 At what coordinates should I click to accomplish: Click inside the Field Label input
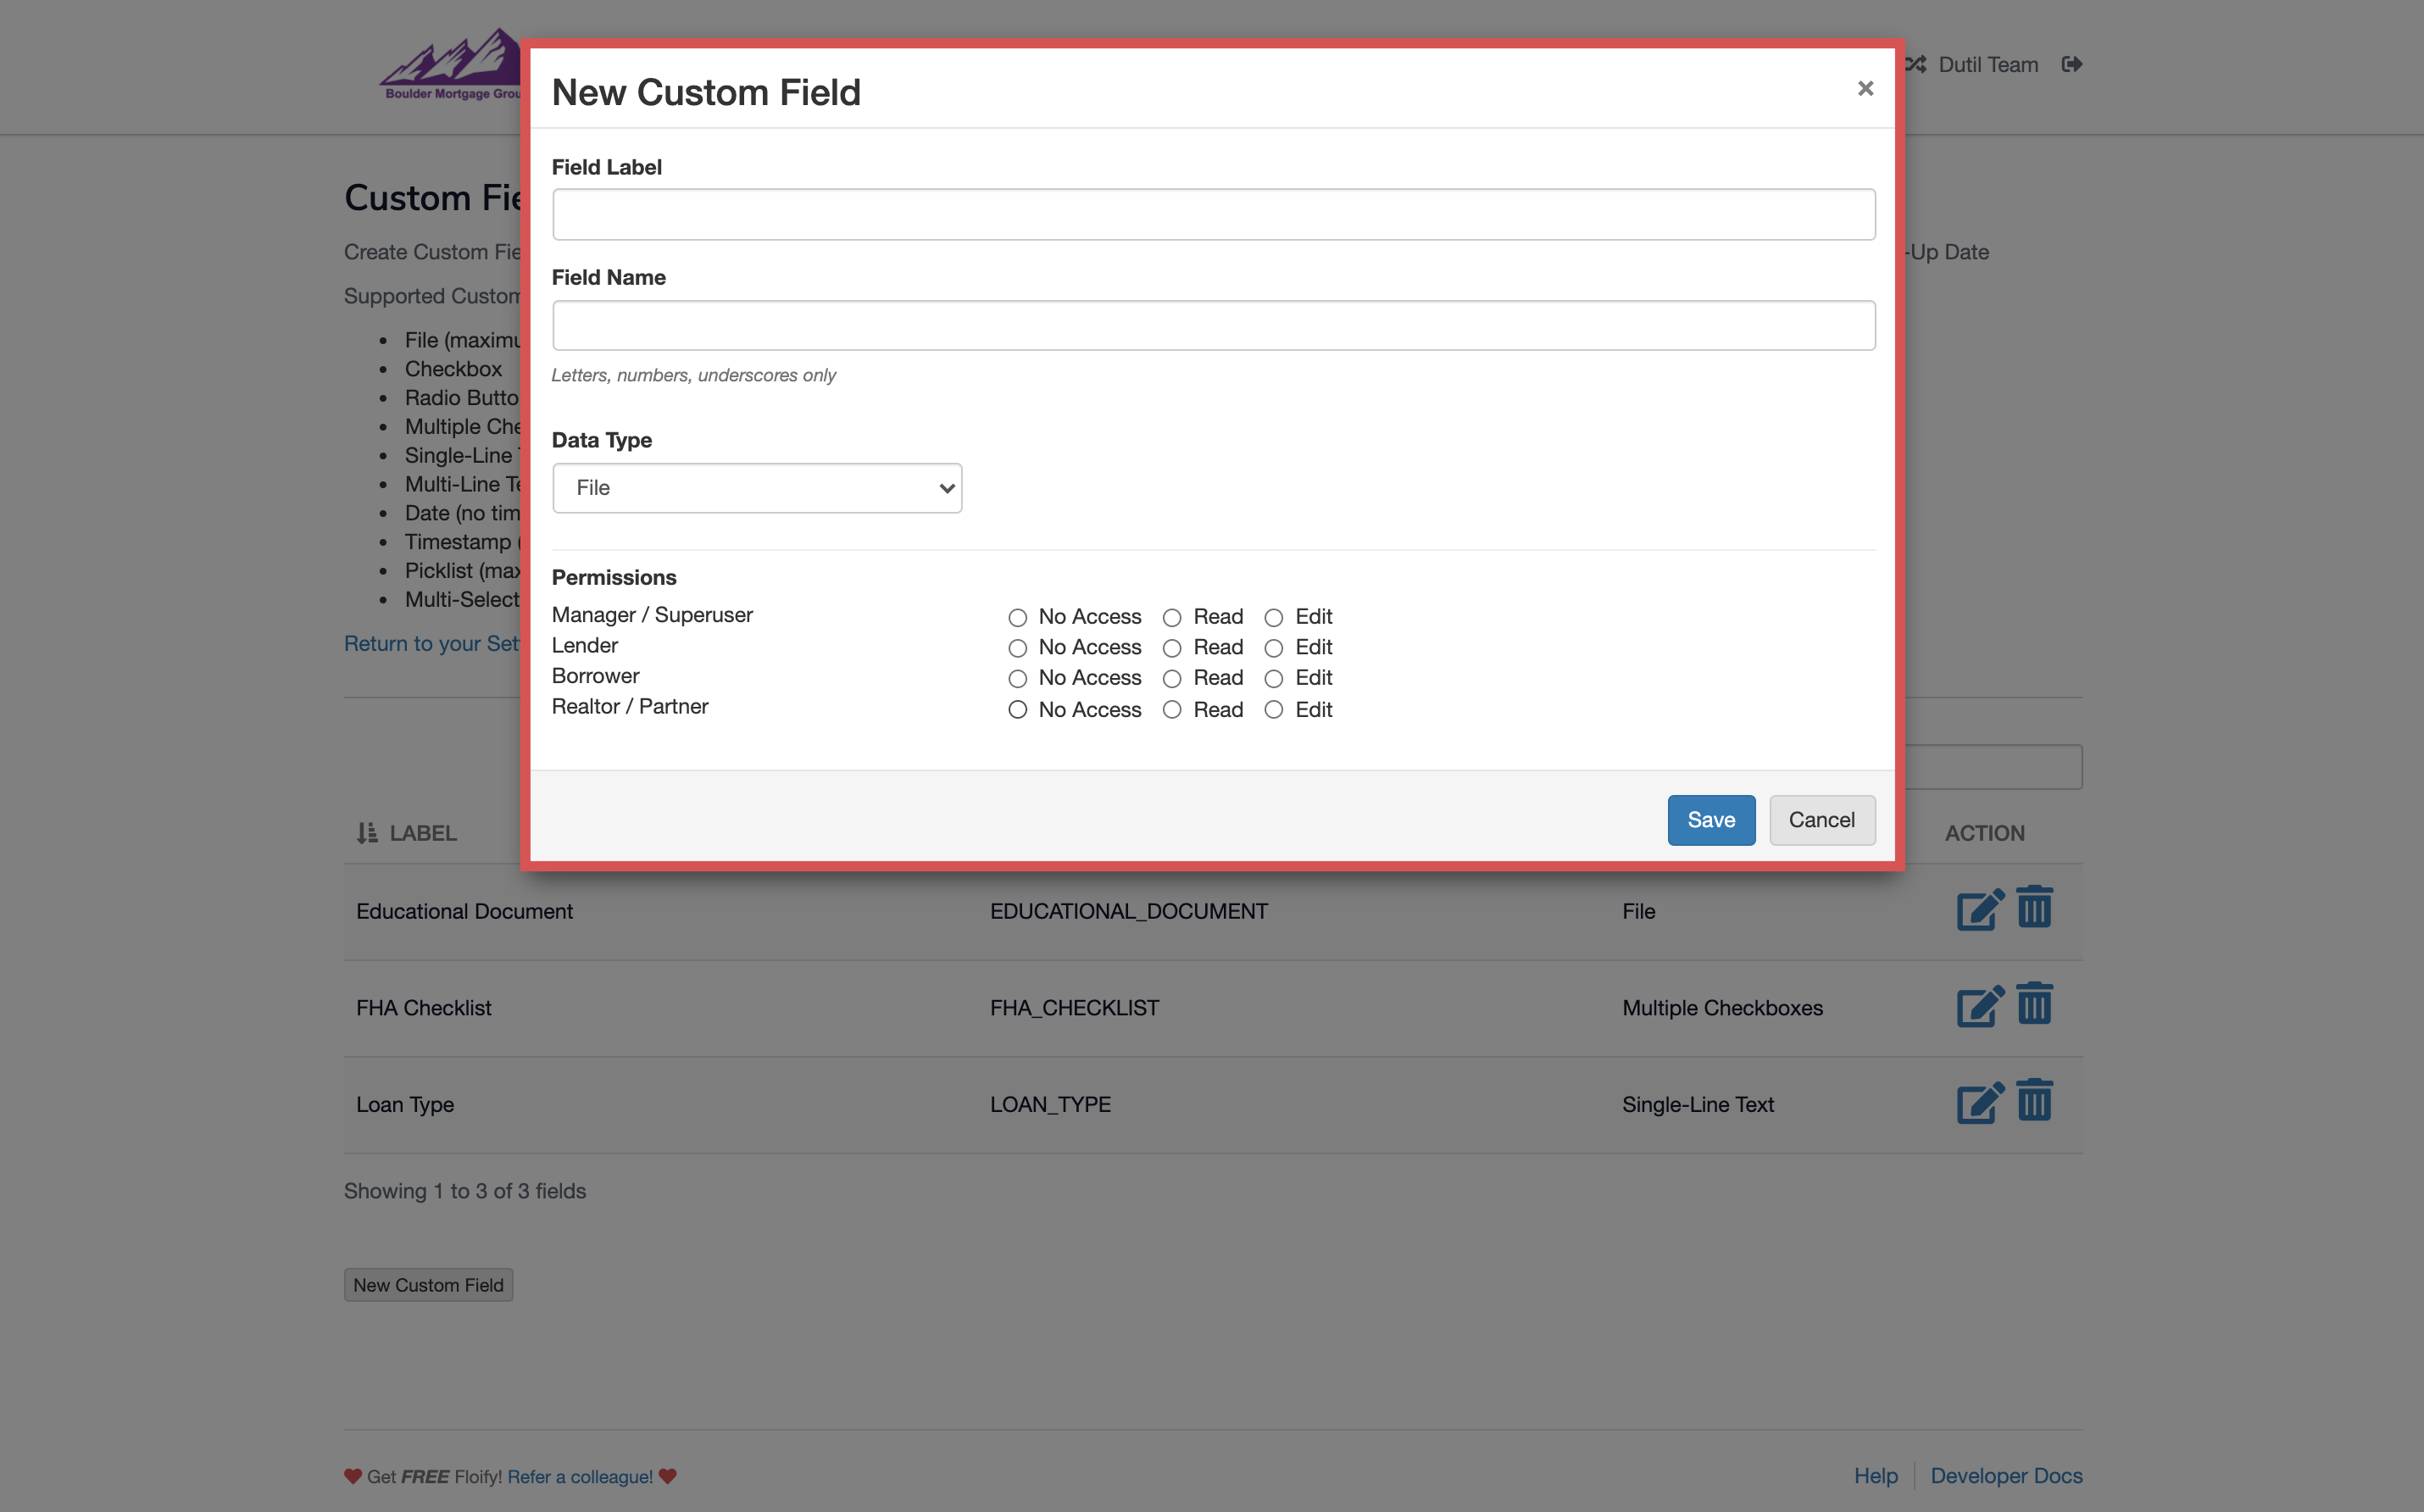[1212, 214]
